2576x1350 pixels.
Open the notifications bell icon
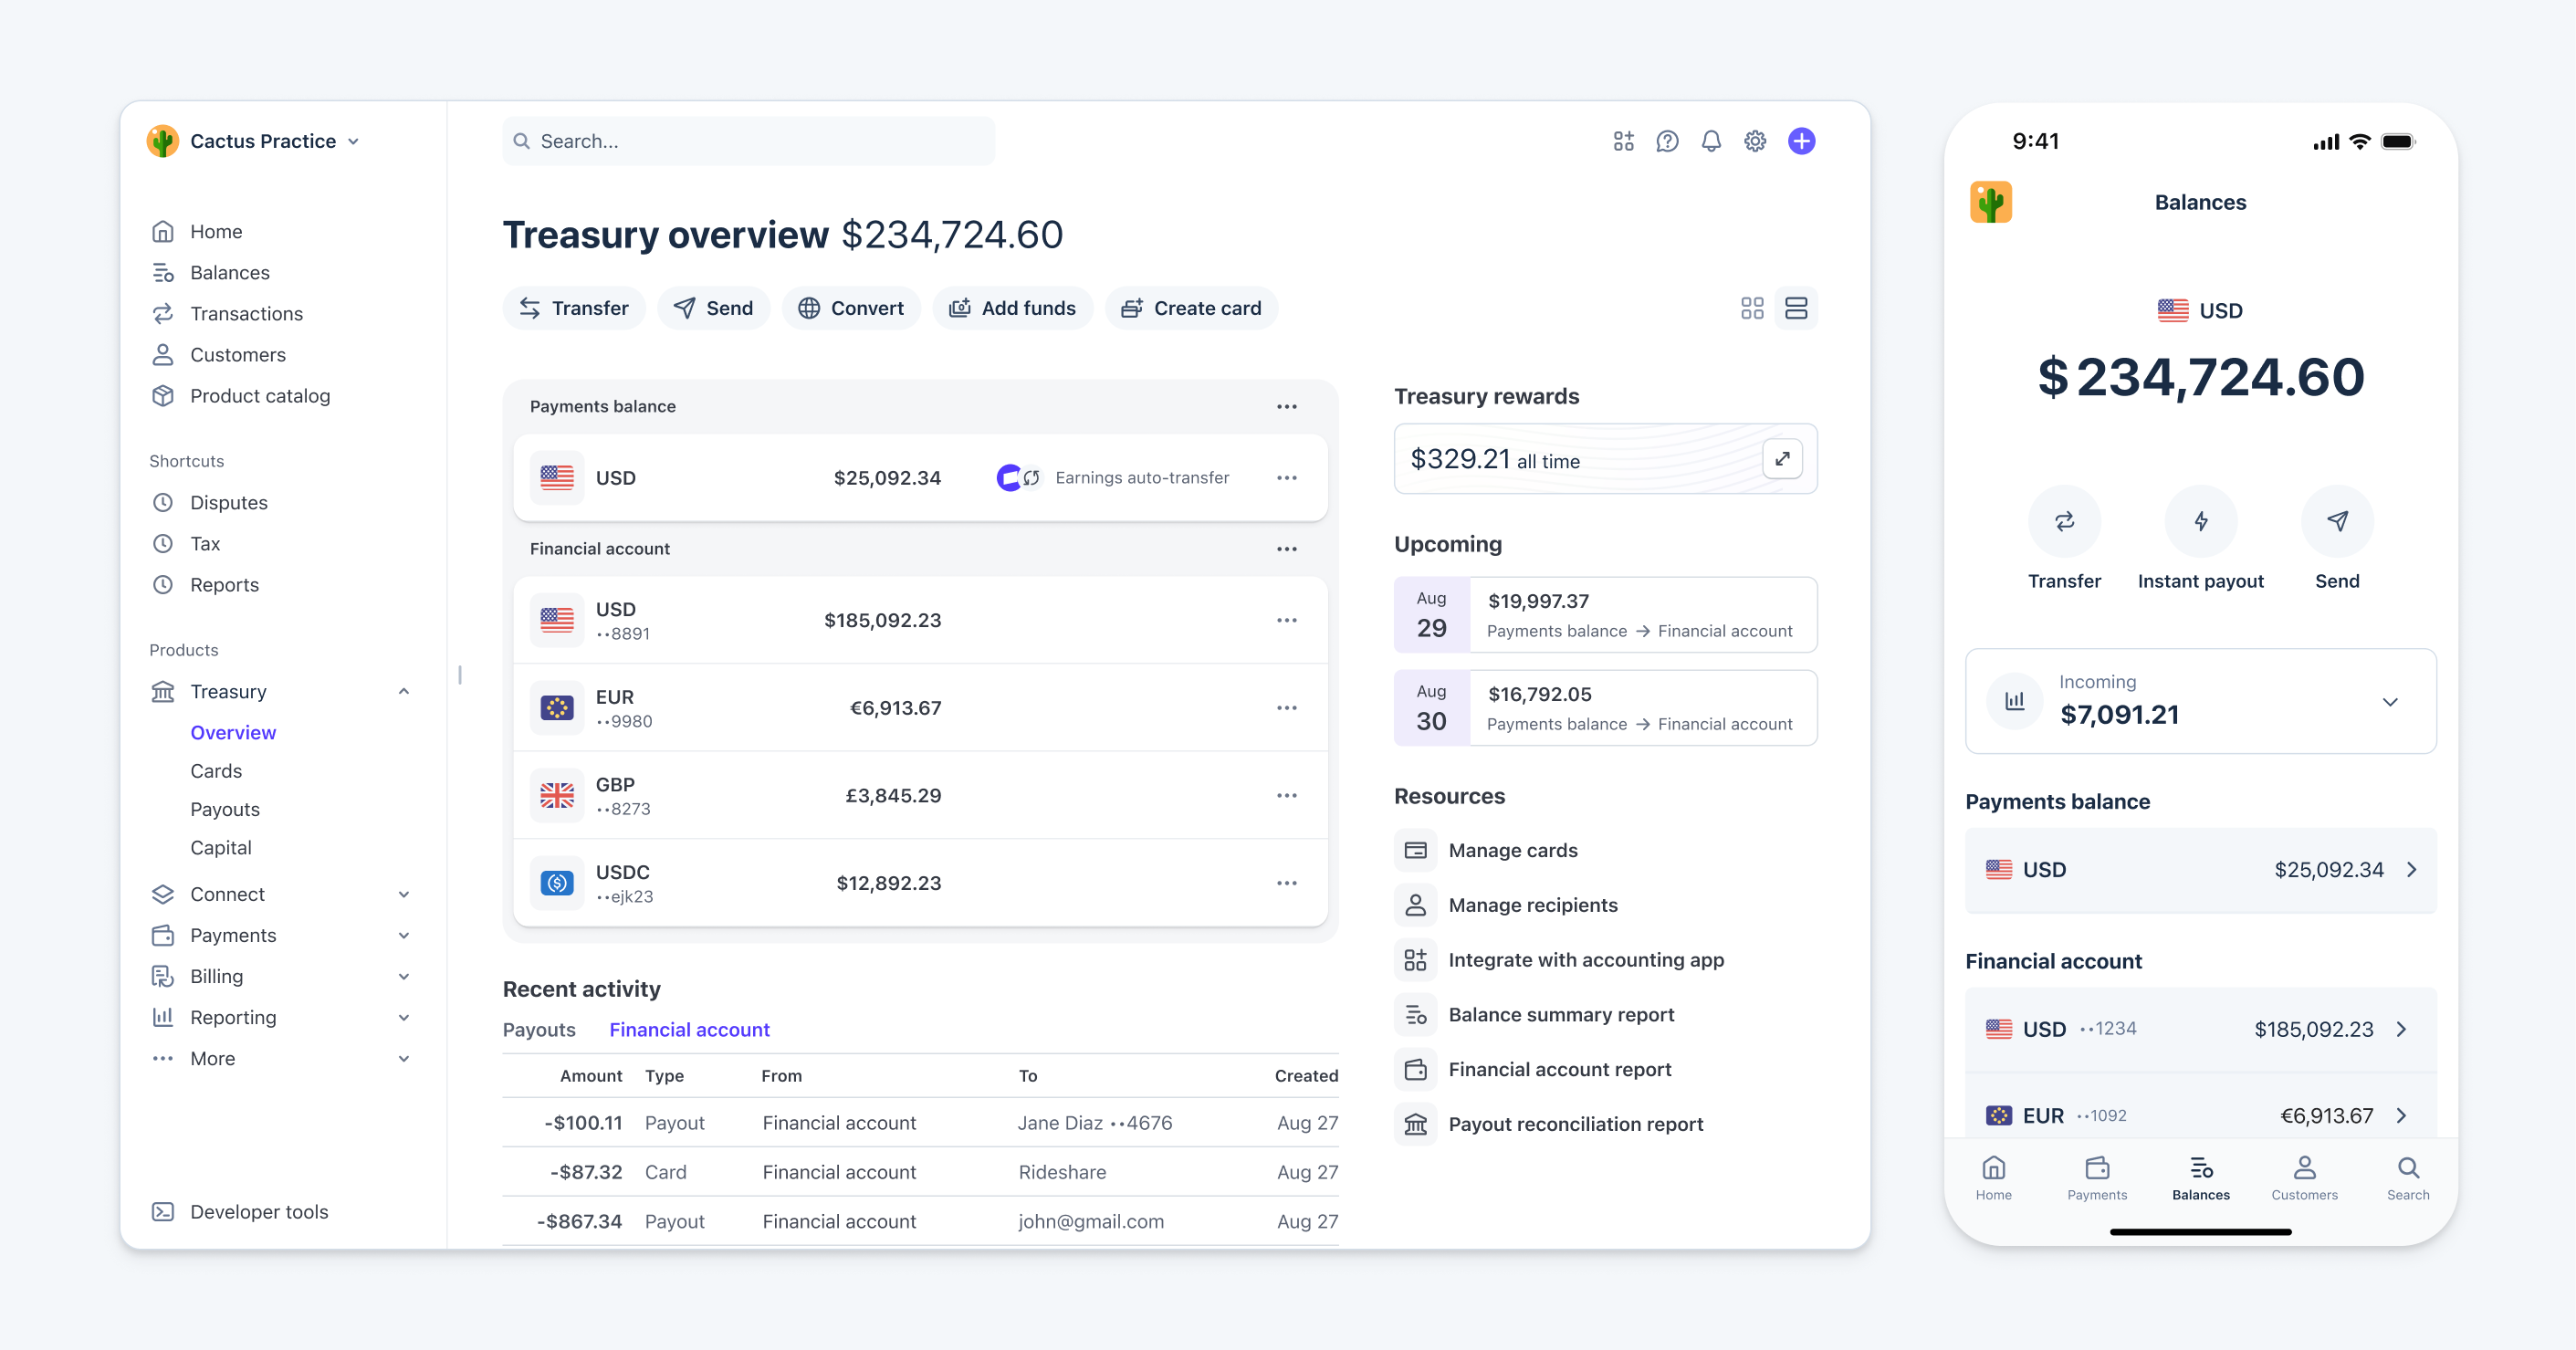[1711, 141]
